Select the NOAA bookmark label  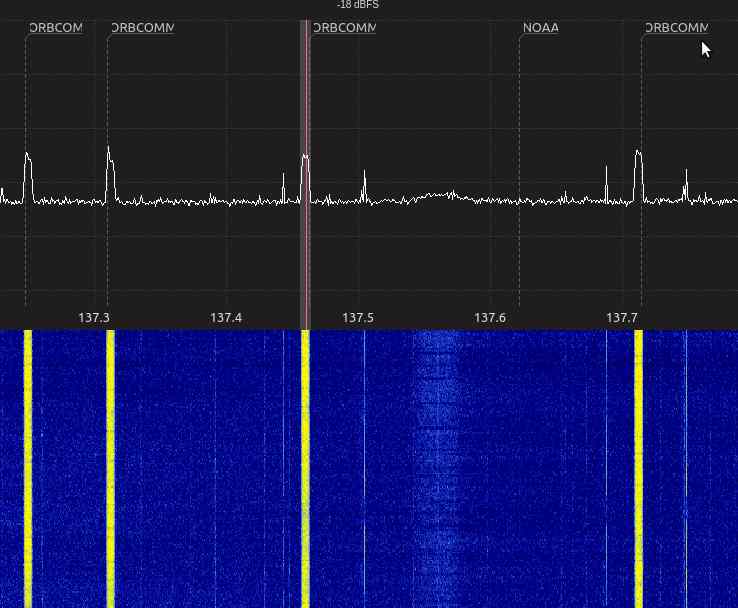tap(540, 28)
